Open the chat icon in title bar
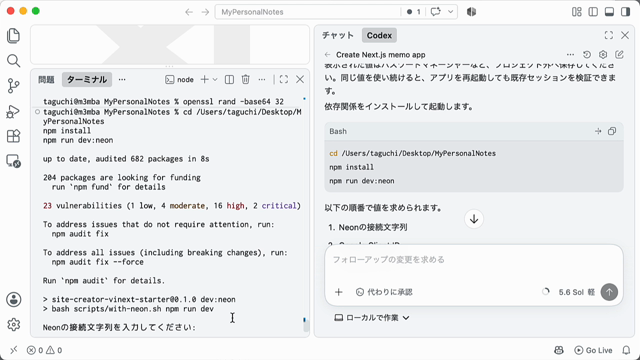 pyautogui.click(x=436, y=12)
